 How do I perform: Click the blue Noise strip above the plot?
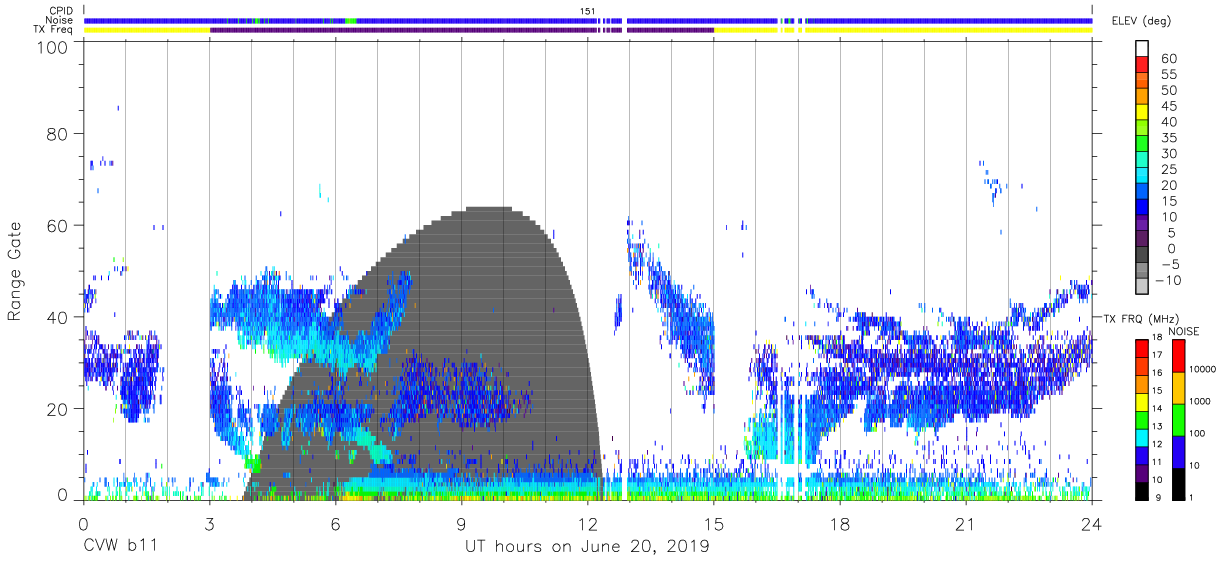[x=588, y=20]
